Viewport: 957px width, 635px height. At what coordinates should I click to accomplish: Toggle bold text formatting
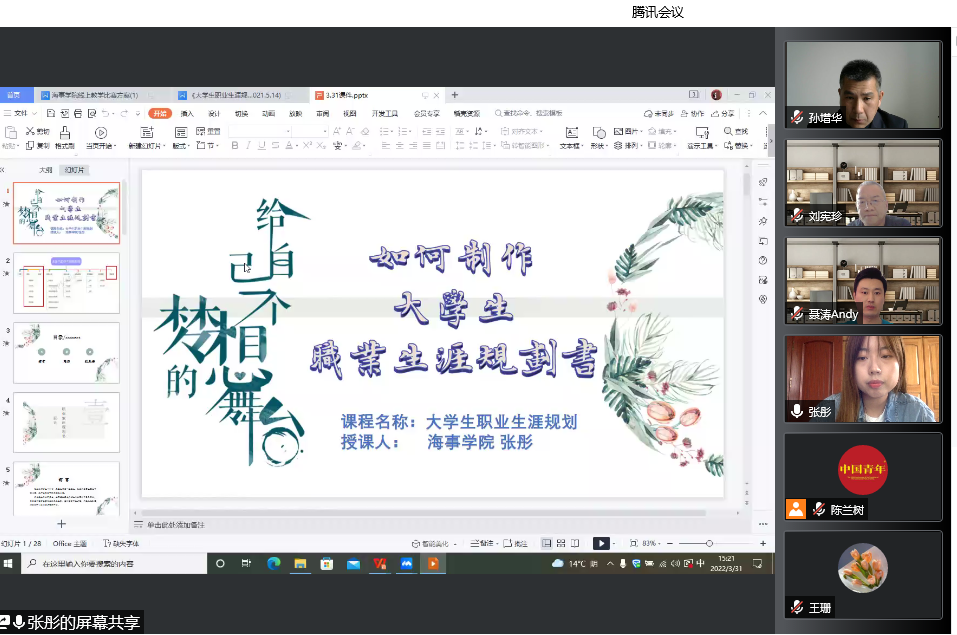[234, 146]
